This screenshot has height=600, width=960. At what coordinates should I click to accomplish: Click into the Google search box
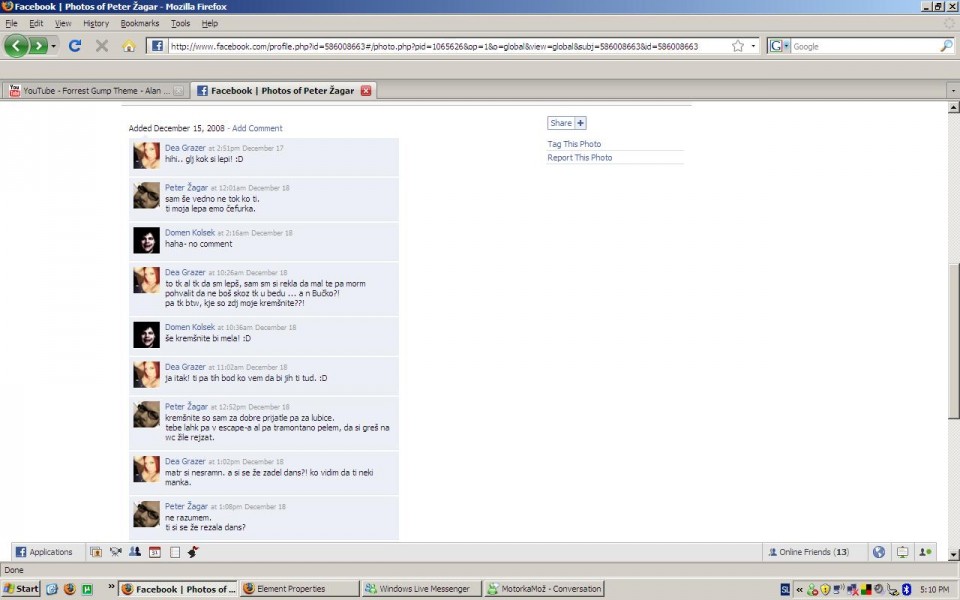(x=865, y=46)
